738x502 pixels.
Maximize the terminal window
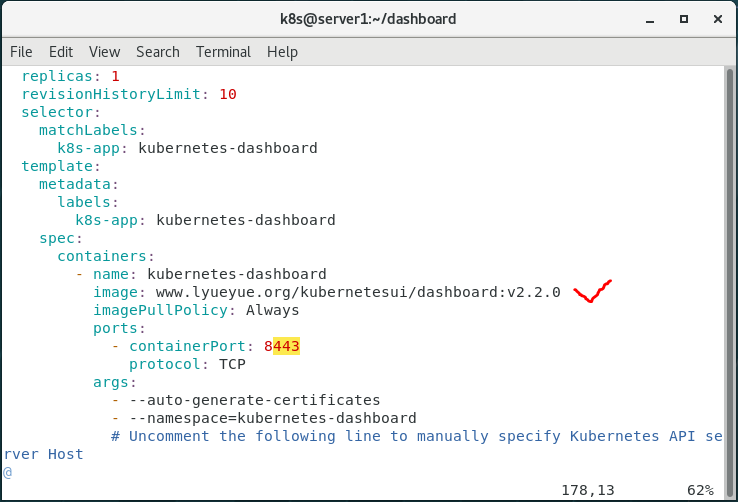pyautogui.click(x=684, y=19)
